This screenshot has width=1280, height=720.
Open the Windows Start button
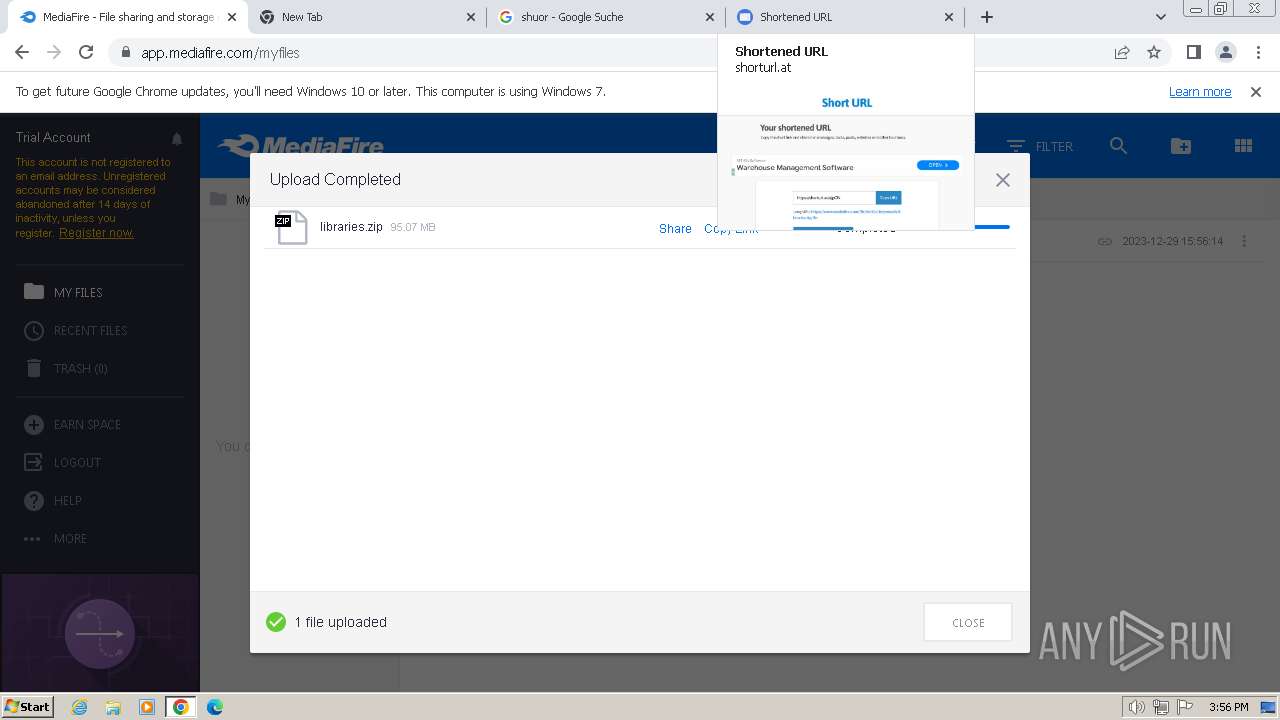(27, 707)
